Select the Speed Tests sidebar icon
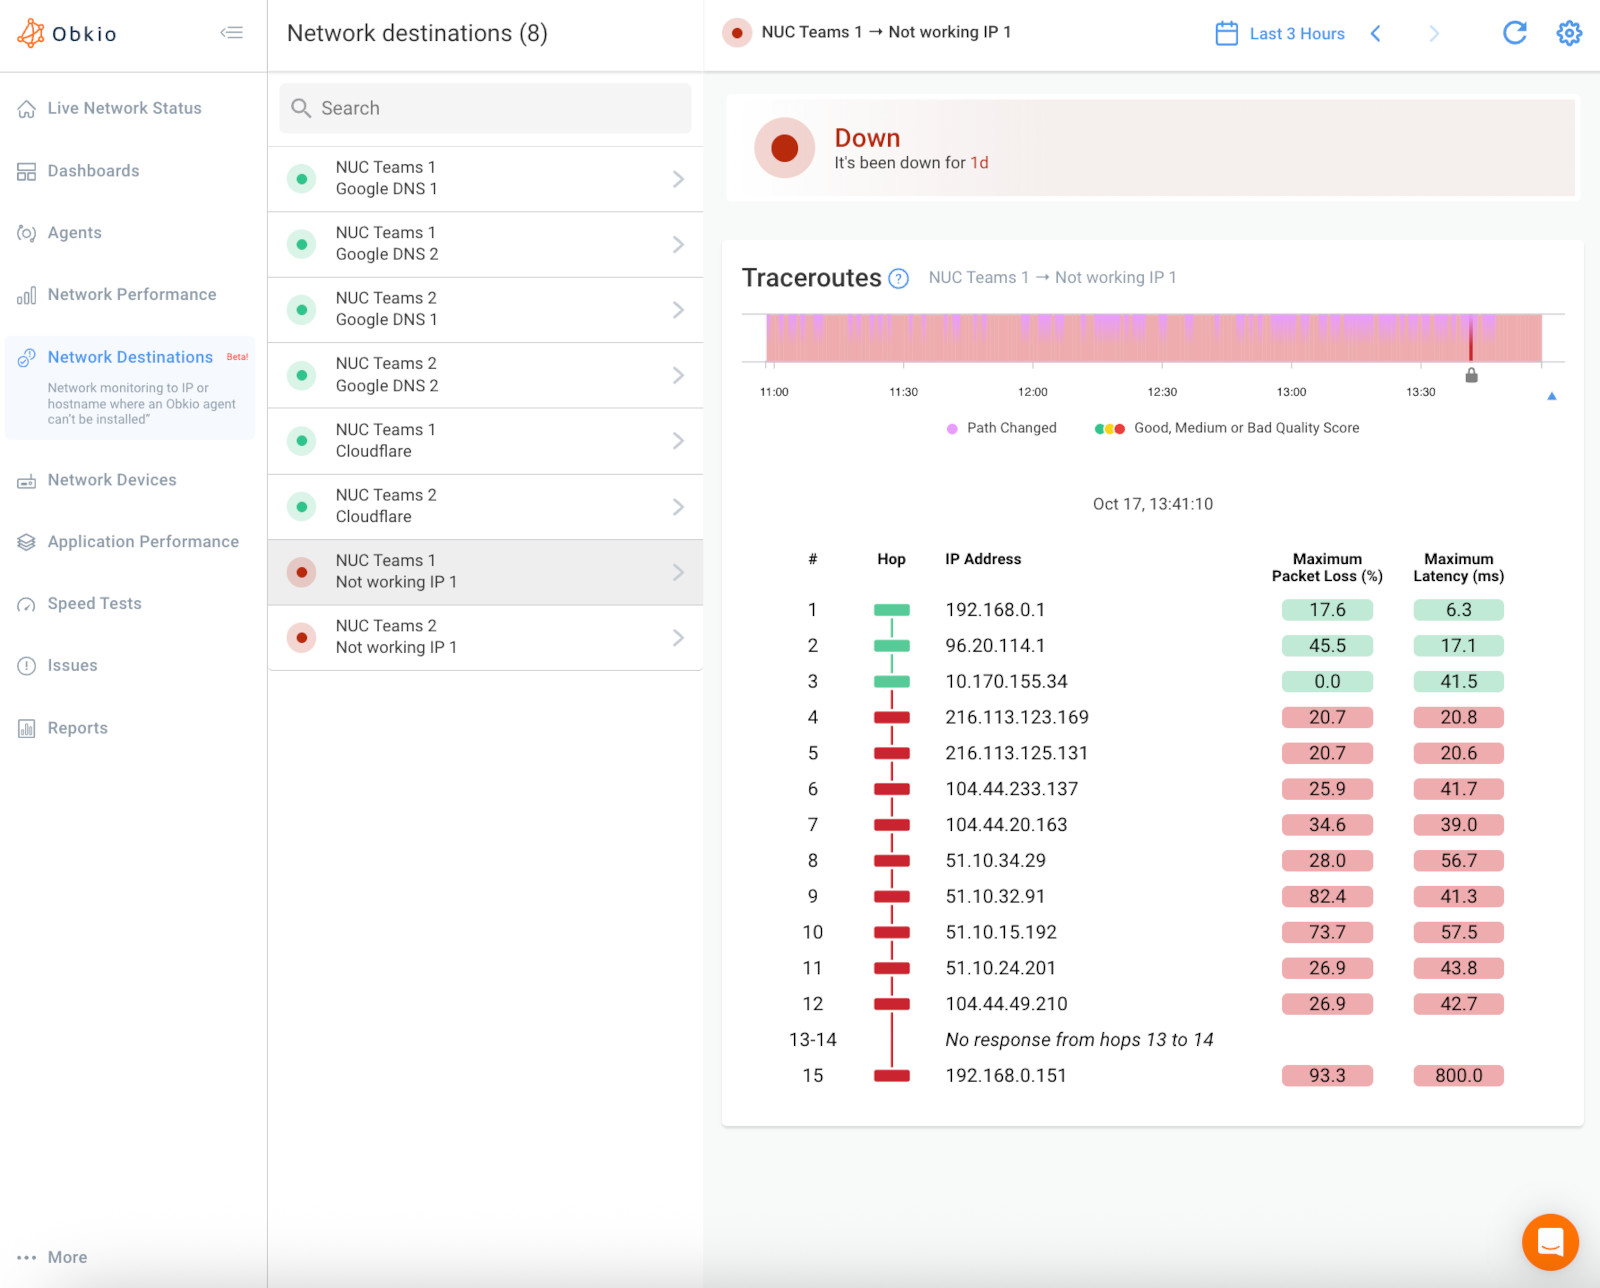1600x1288 pixels. [94, 603]
